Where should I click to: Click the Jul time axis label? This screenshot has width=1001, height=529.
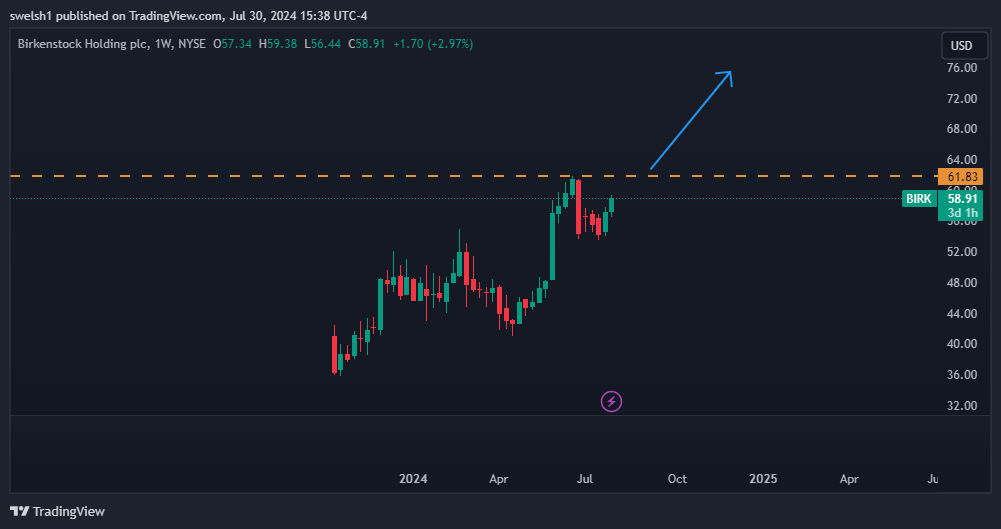coord(585,479)
